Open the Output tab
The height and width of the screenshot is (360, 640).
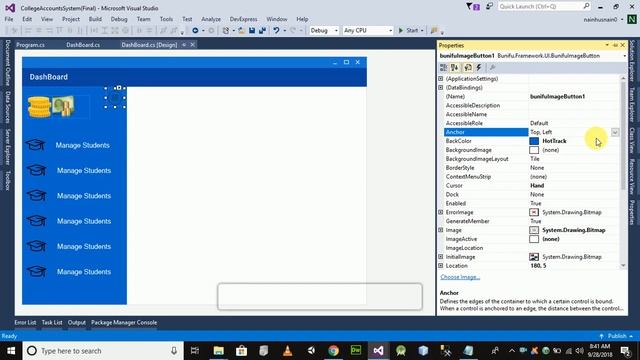click(77, 322)
